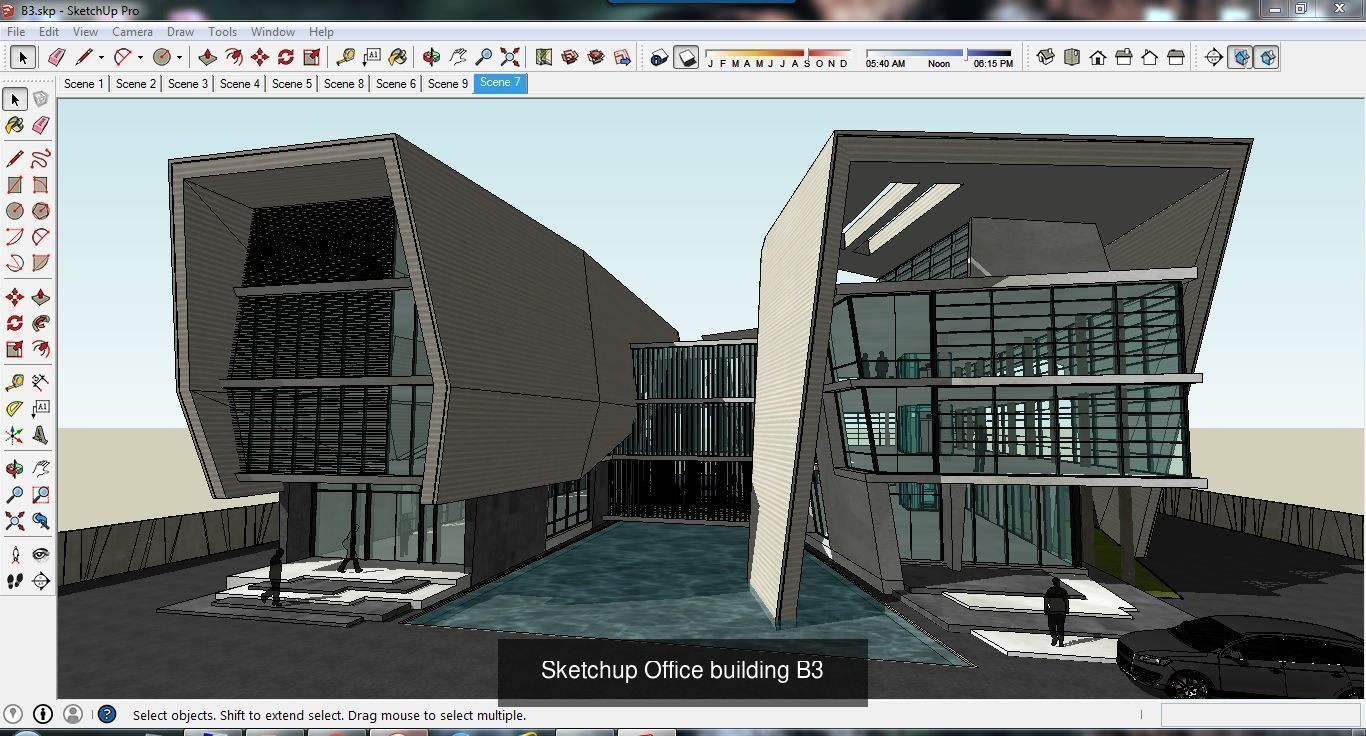Viewport: 1366px width, 736px height.
Task: Switch to Scene 5 tab
Action: [291, 84]
